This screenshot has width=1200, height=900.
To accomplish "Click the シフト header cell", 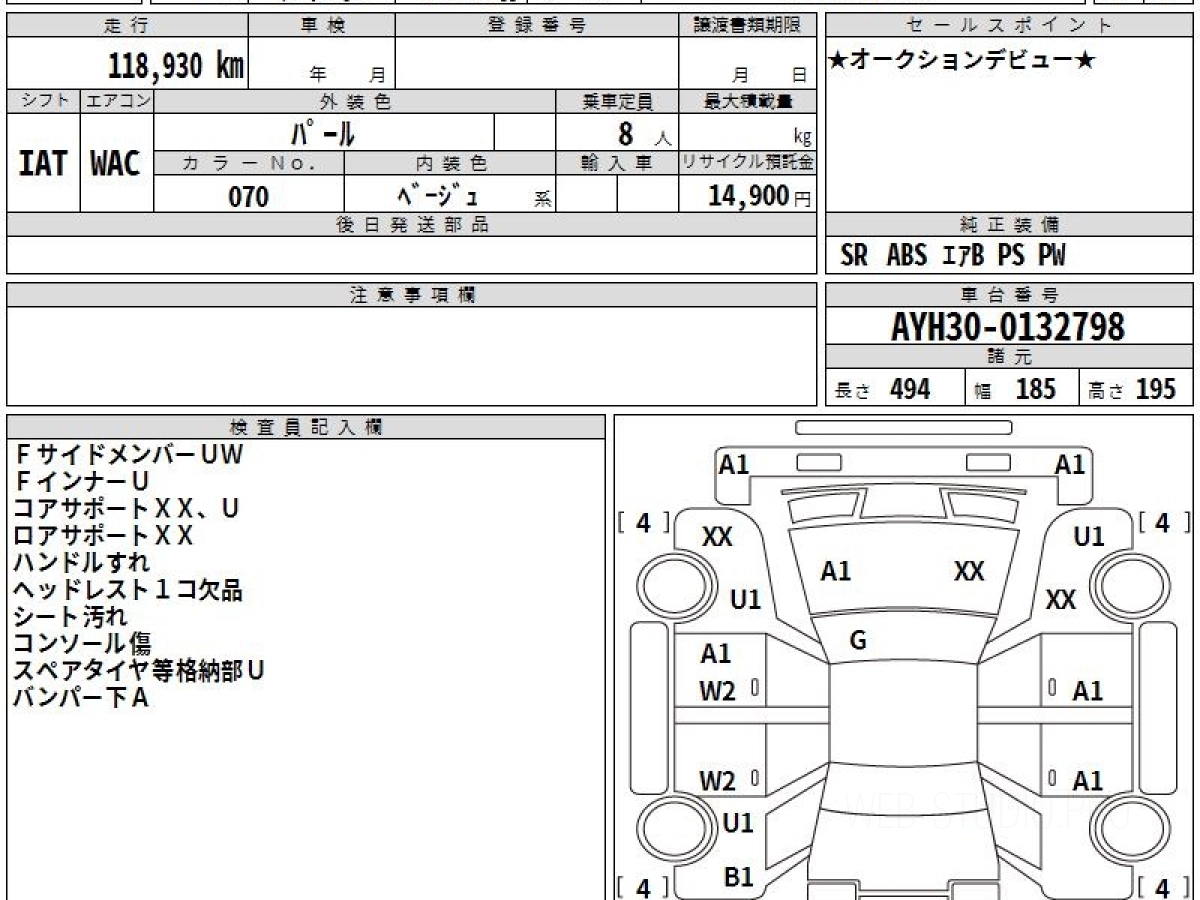I will tap(43, 101).
